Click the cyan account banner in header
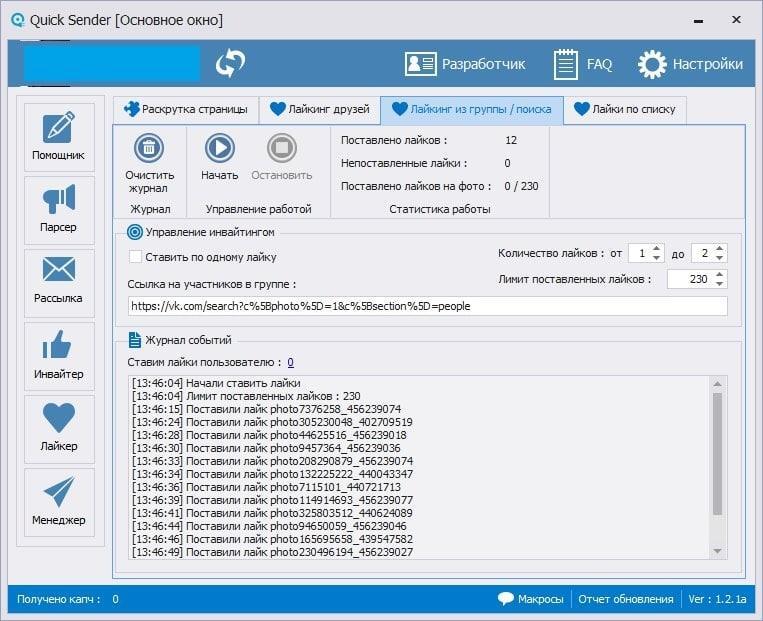 coord(112,63)
